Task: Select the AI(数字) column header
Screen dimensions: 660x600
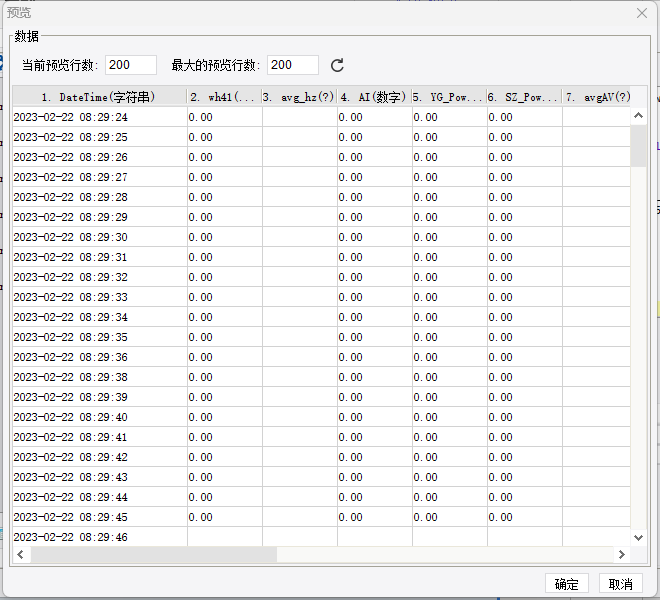Action: 374,97
